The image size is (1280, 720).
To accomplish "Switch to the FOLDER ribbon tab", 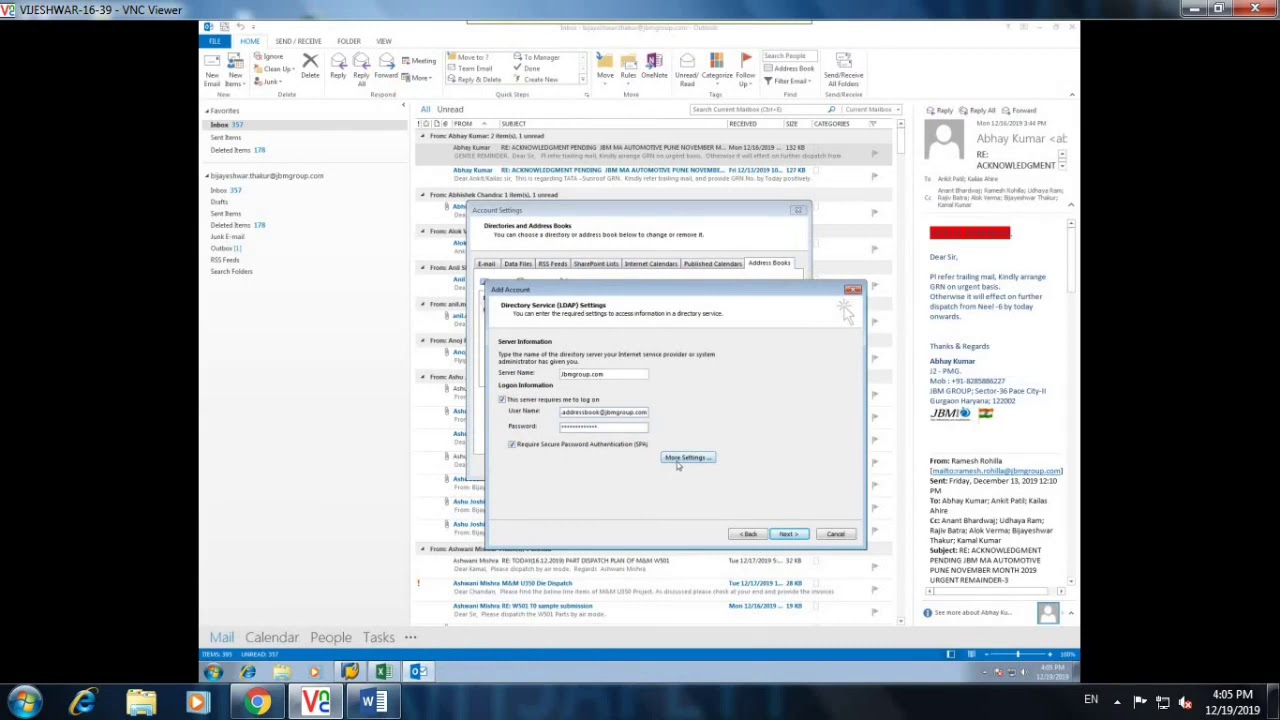I will pyautogui.click(x=348, y=41).
